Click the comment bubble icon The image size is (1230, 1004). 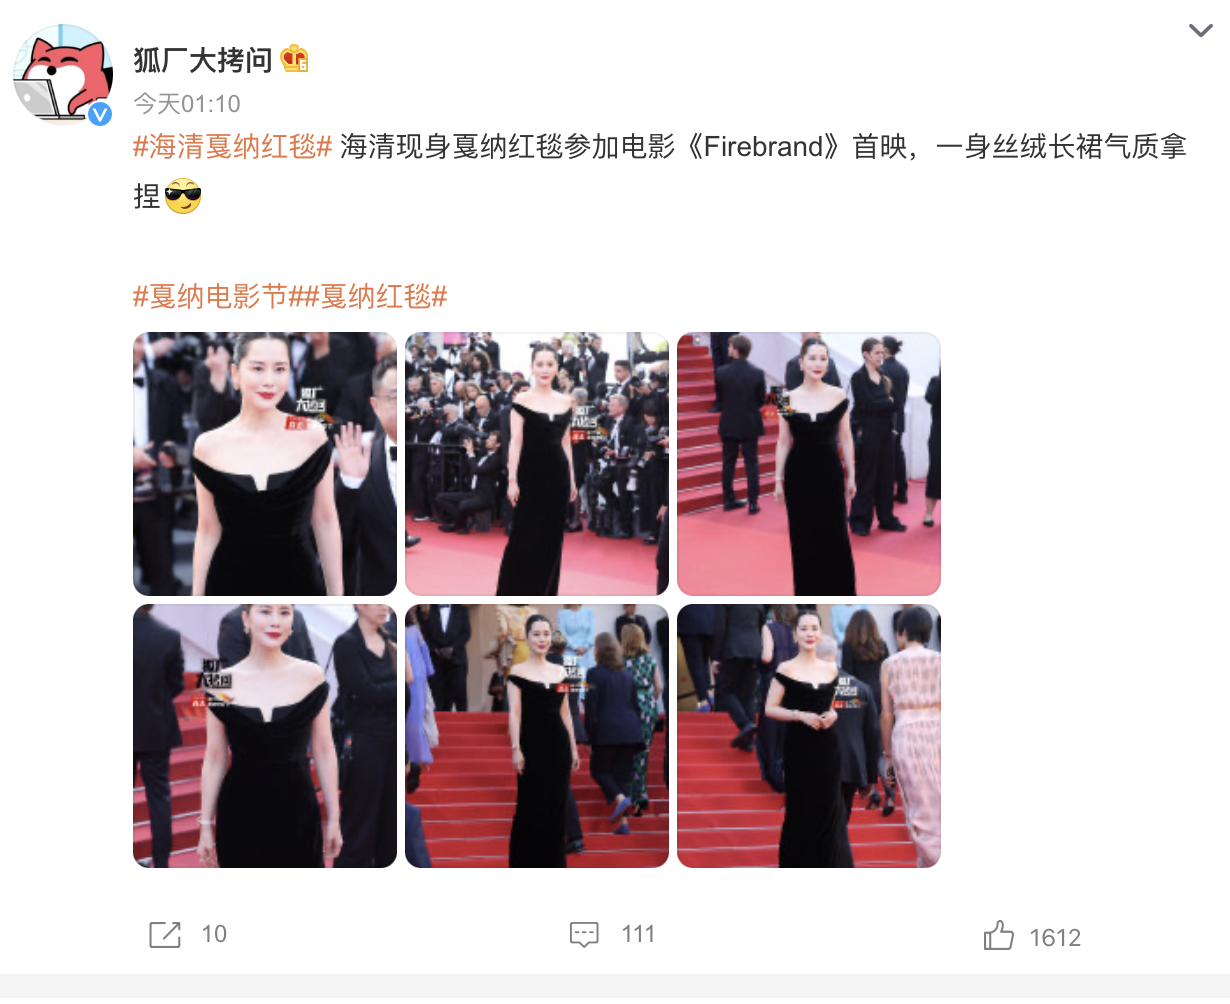584,934
